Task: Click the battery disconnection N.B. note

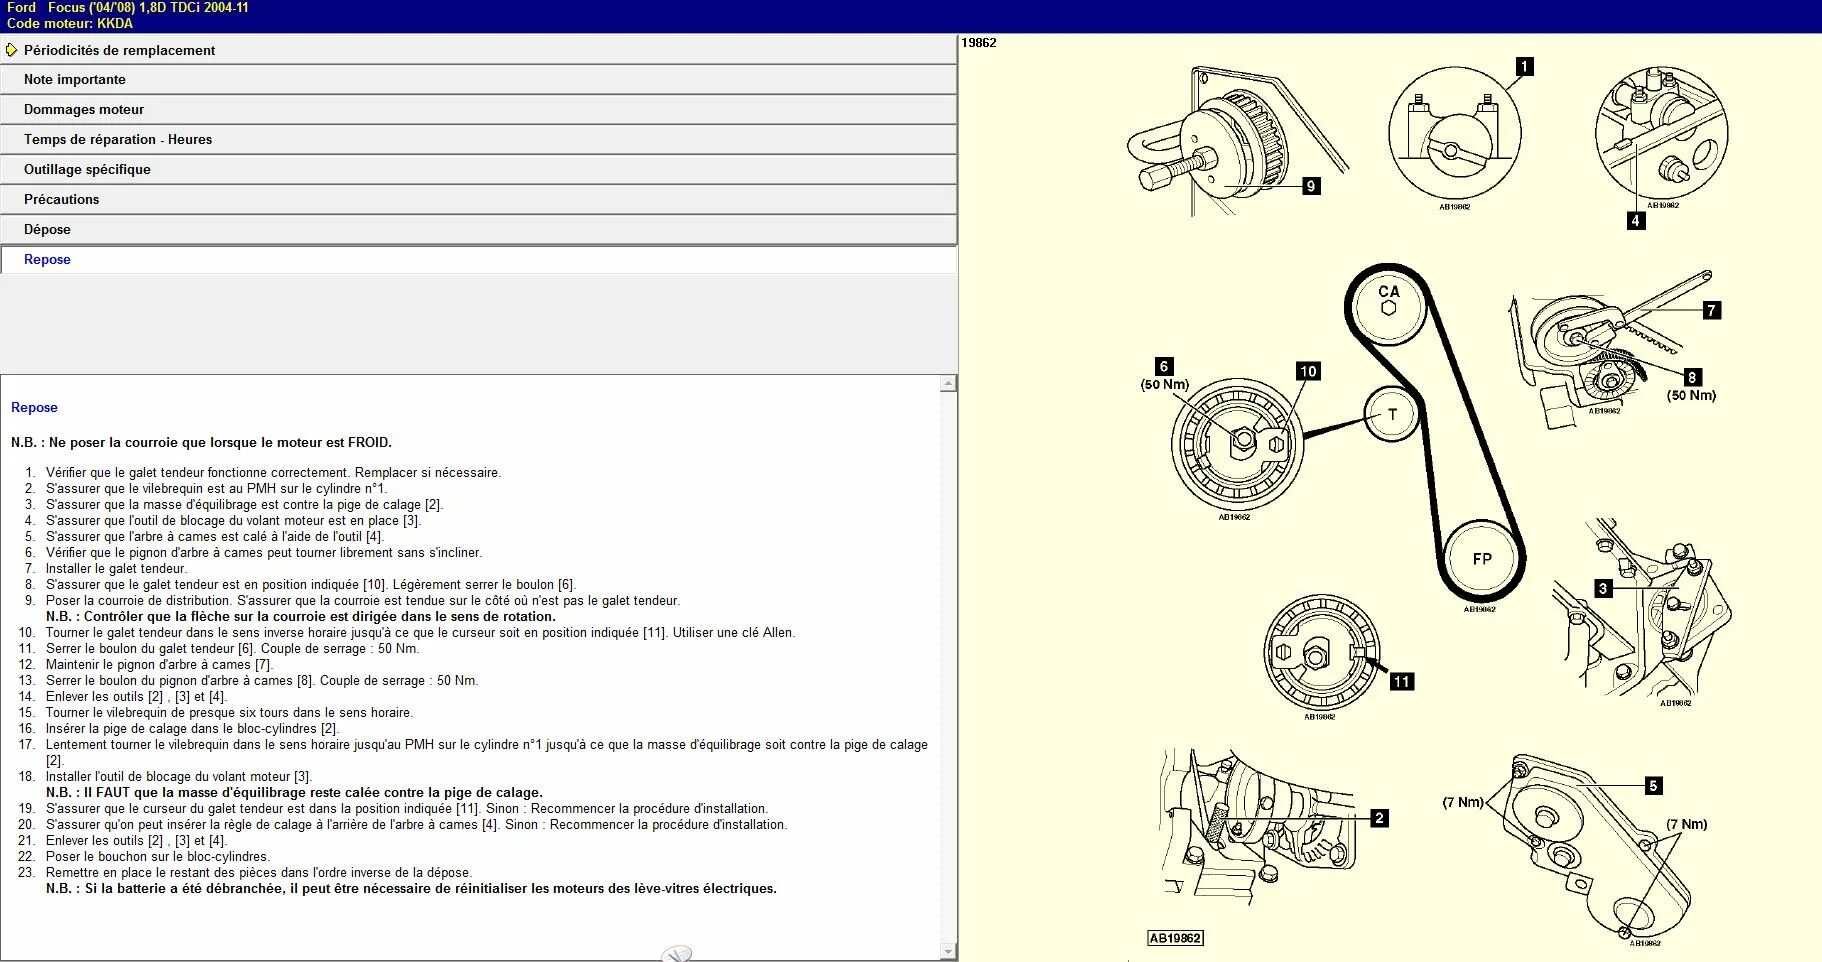Action: [411, 889]
